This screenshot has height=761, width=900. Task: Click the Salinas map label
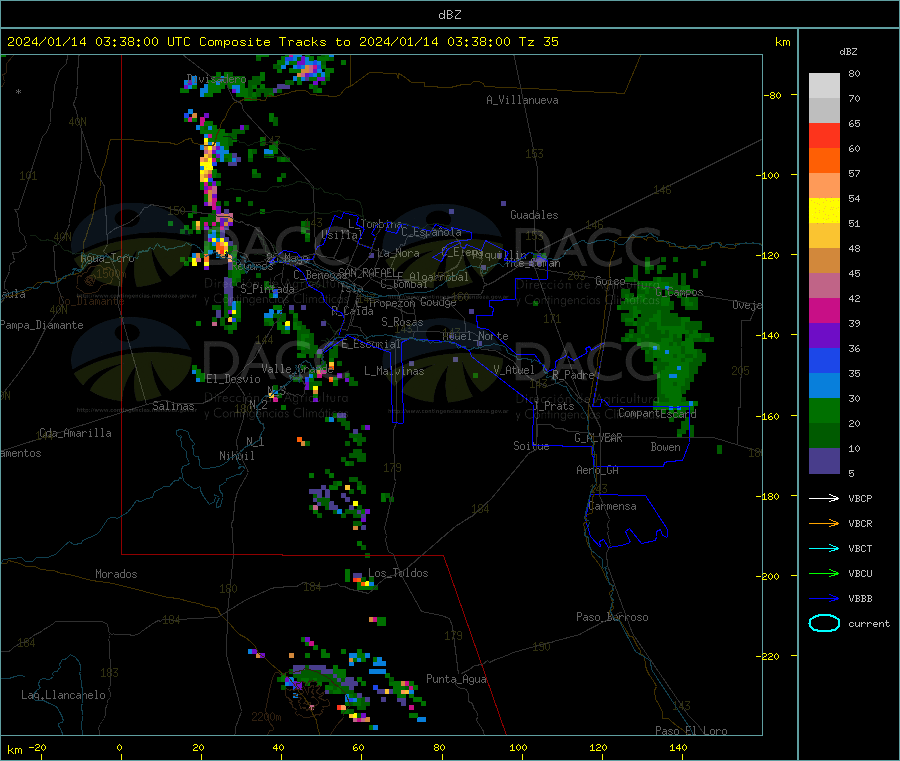pos(173,406)
